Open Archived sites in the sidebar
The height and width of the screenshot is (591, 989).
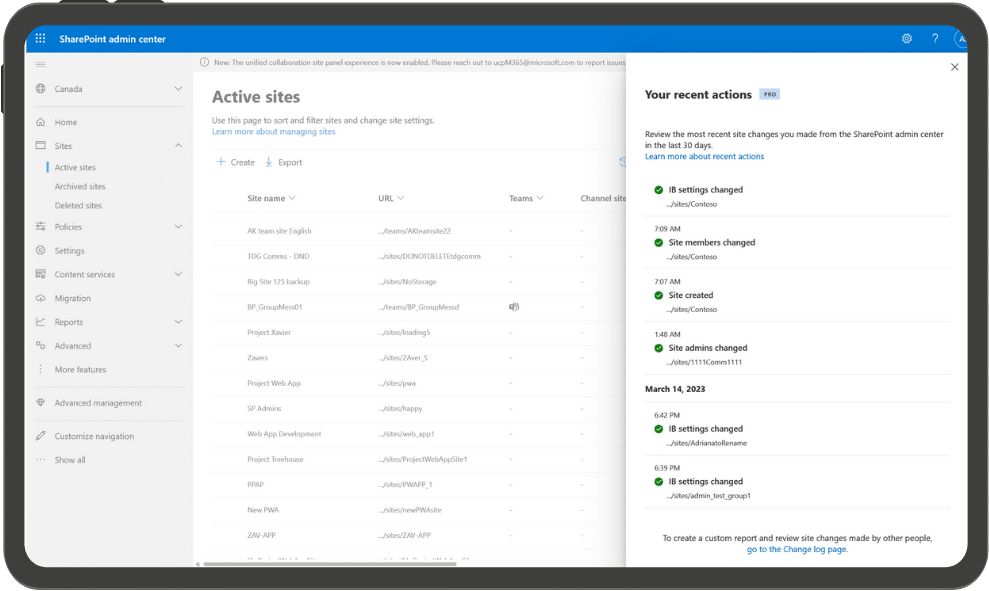point(80,186)
